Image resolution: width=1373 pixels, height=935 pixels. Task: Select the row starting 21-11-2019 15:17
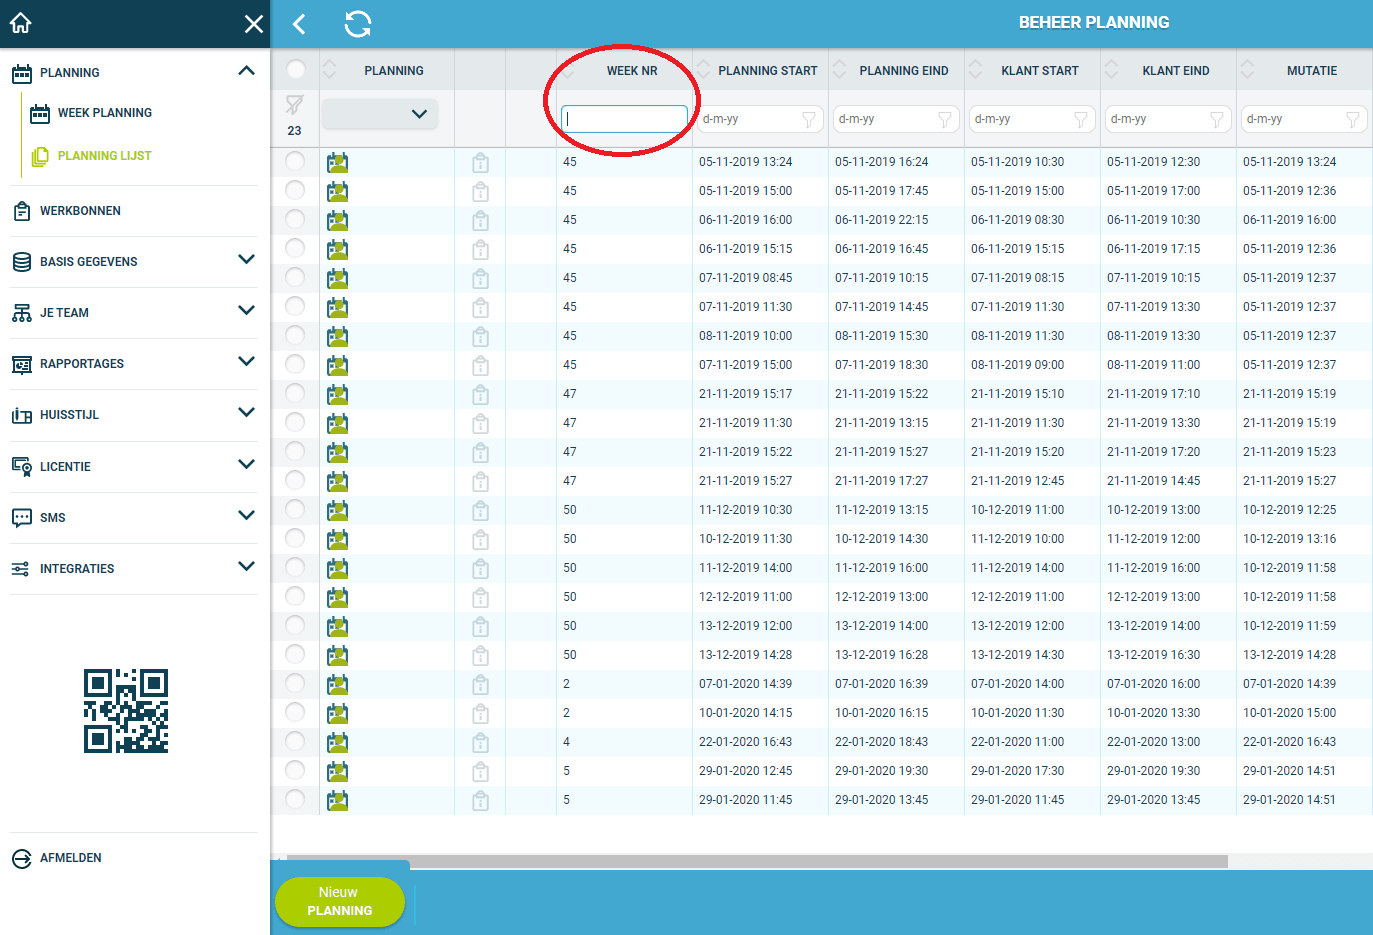pyautogui.click(x=295, y=393)
